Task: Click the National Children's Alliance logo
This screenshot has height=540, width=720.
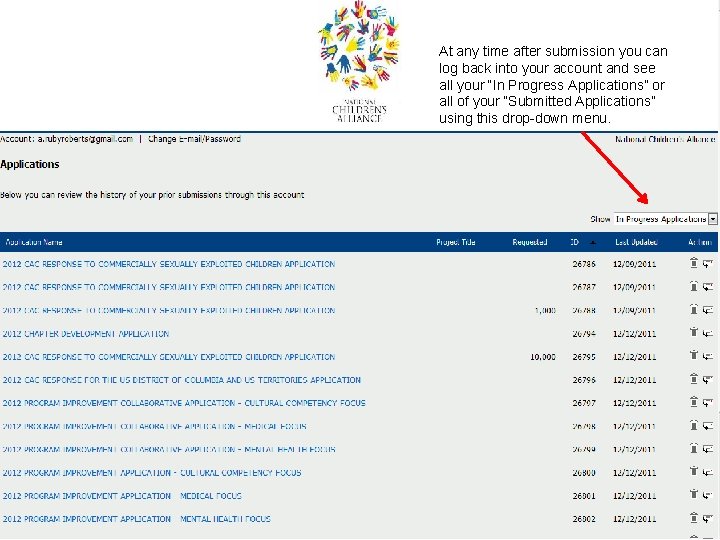Action: [x=359, y=62]
